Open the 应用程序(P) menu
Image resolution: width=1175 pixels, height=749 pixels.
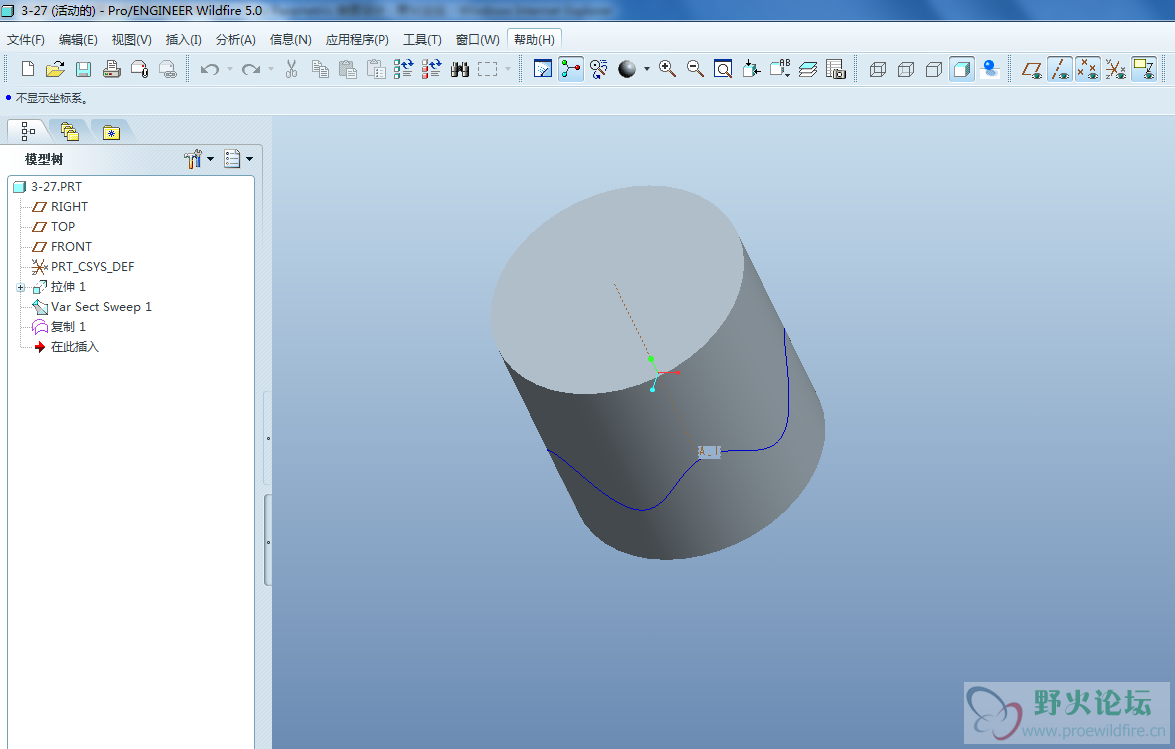pos(357,40)
